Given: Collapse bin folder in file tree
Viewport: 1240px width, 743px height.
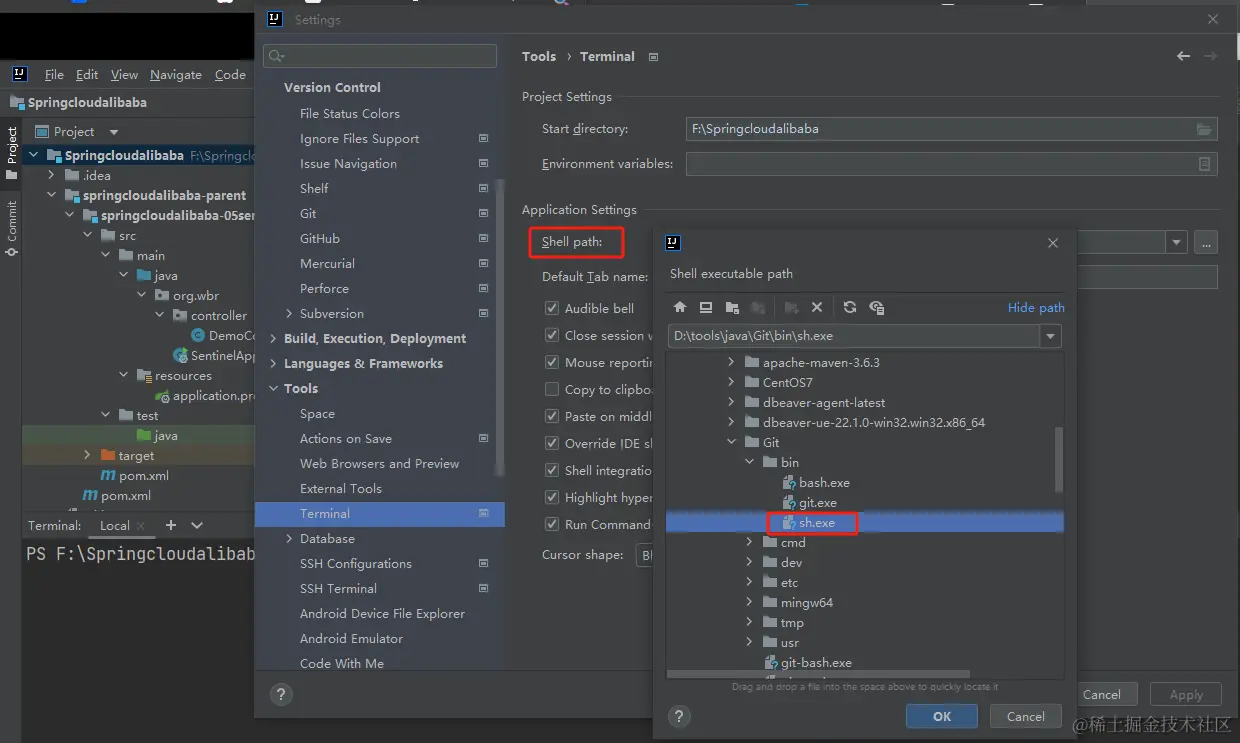Looking at the screenshot, I should [749, 462].
